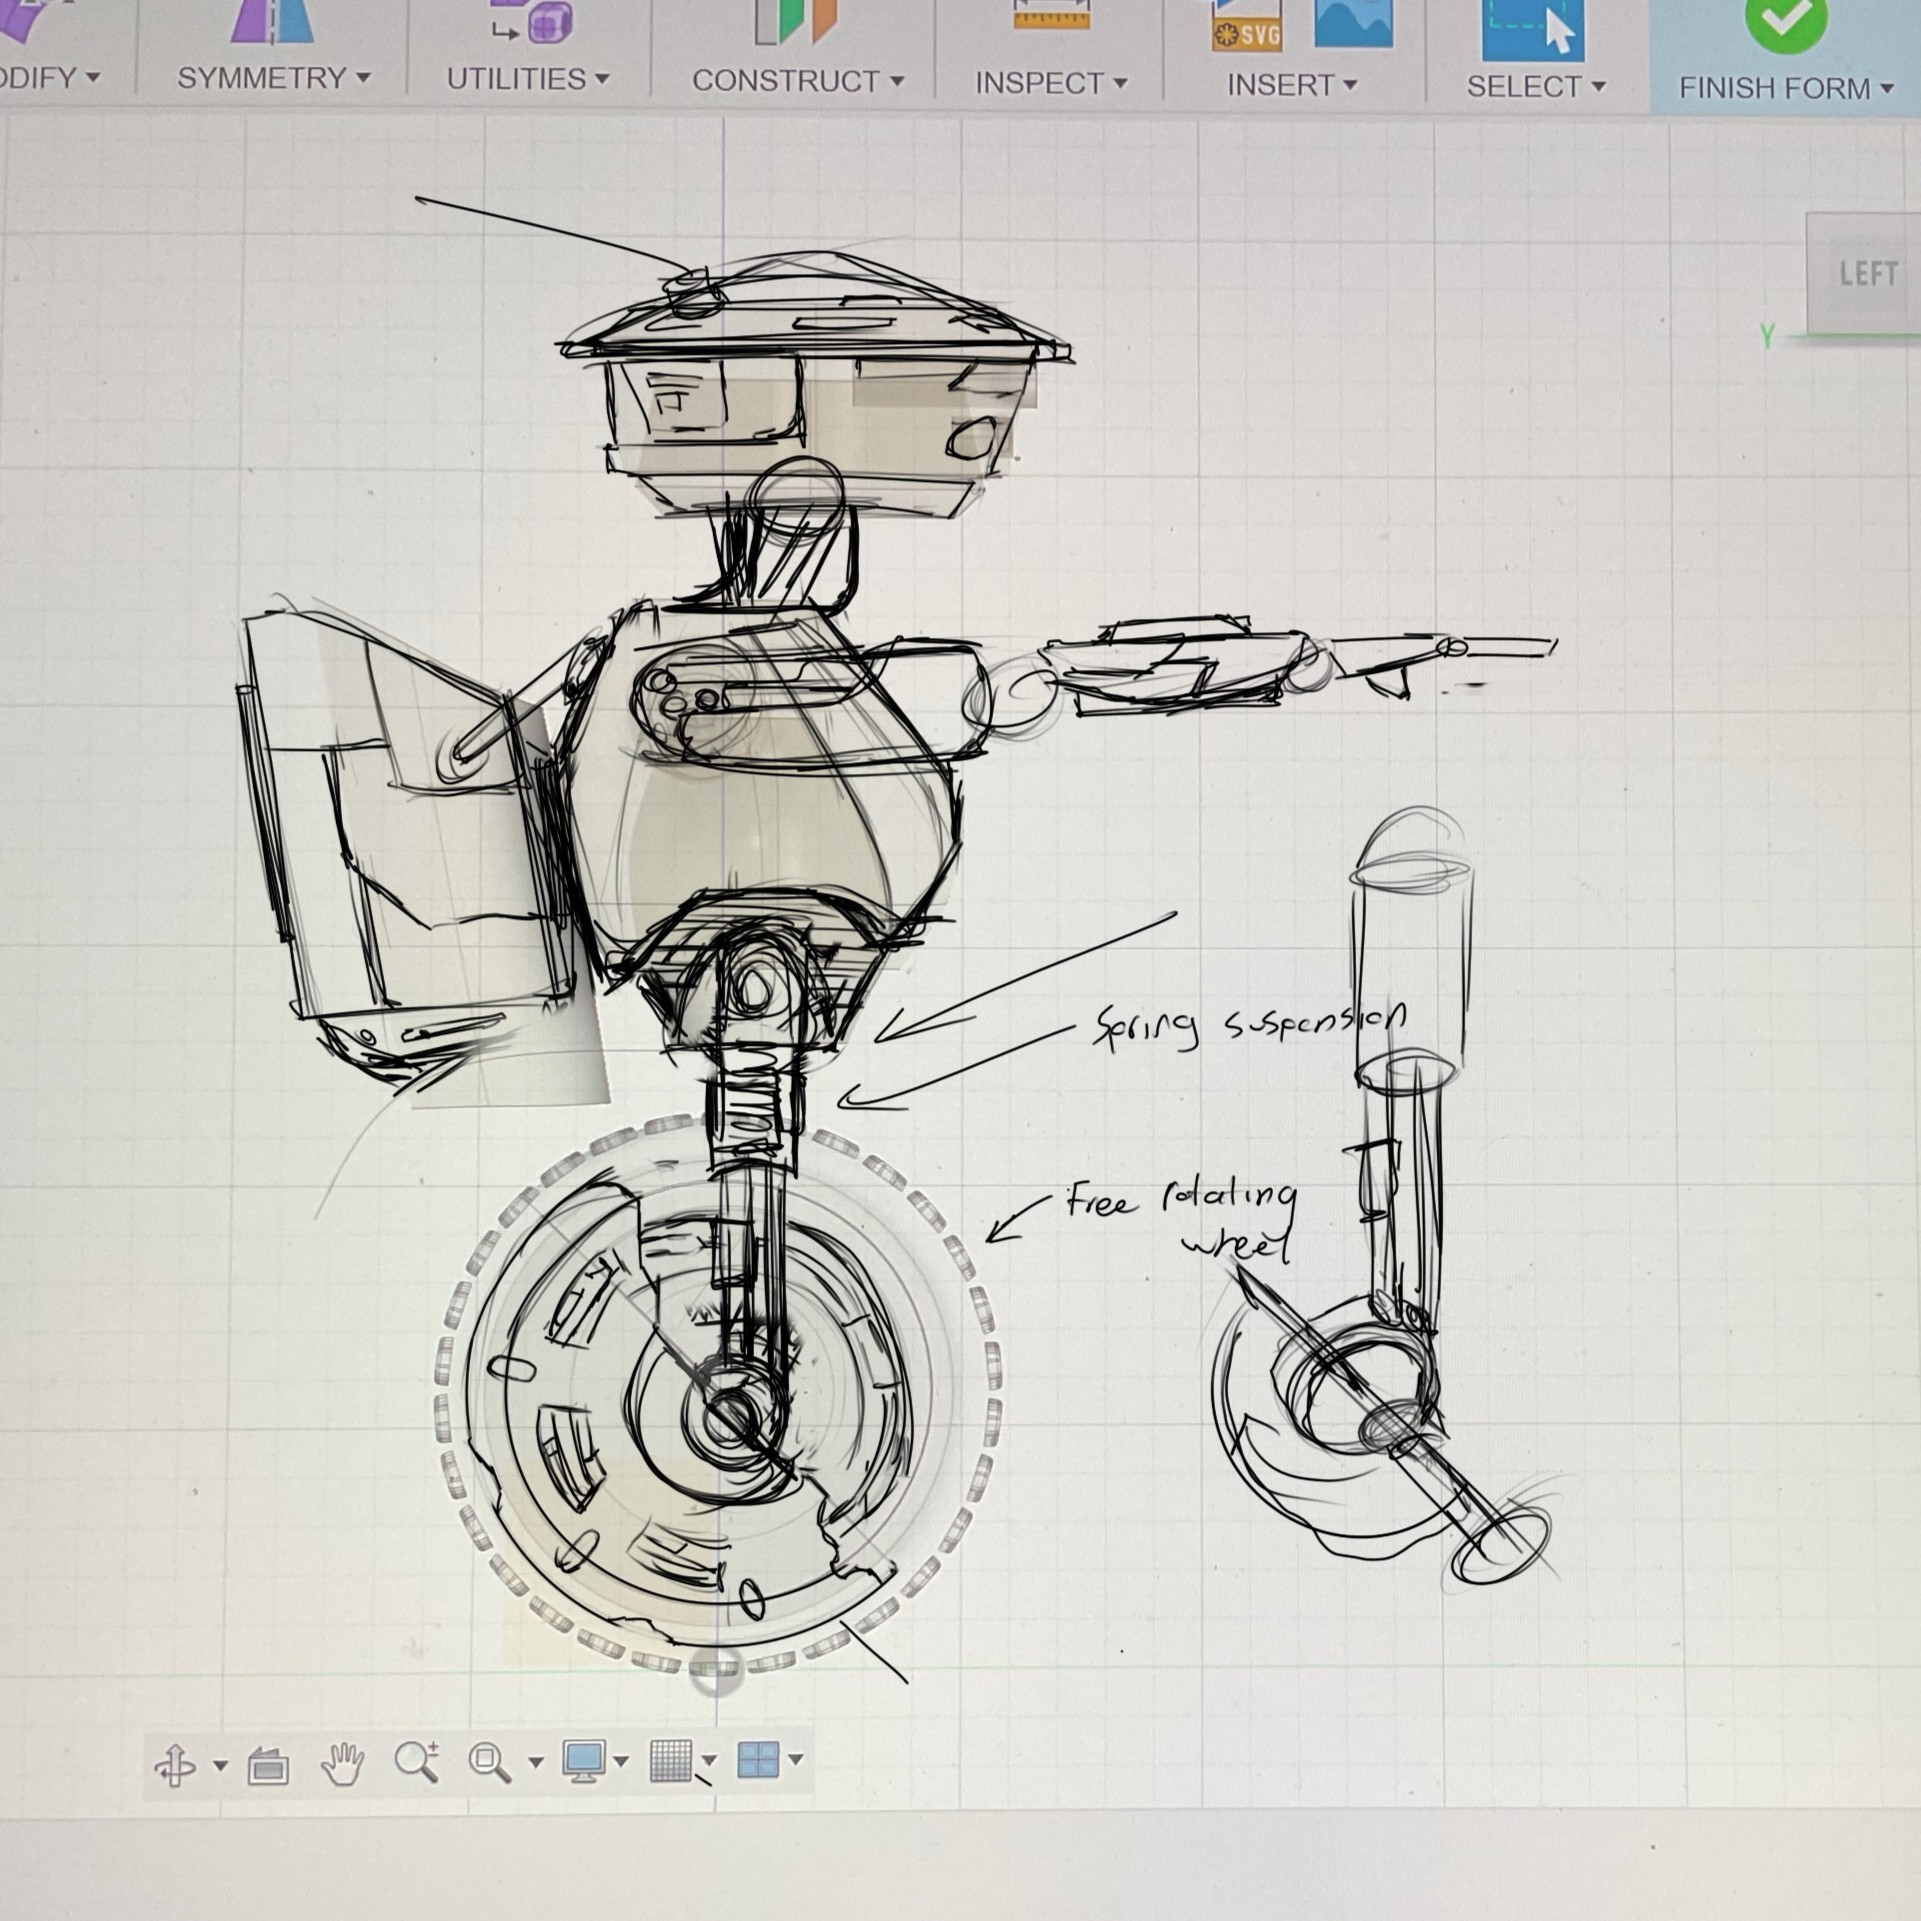This screenshot has width=1921, height=1921.
Task: Expand the FINISH FORM dropdown arrow
Action: 1888,88
